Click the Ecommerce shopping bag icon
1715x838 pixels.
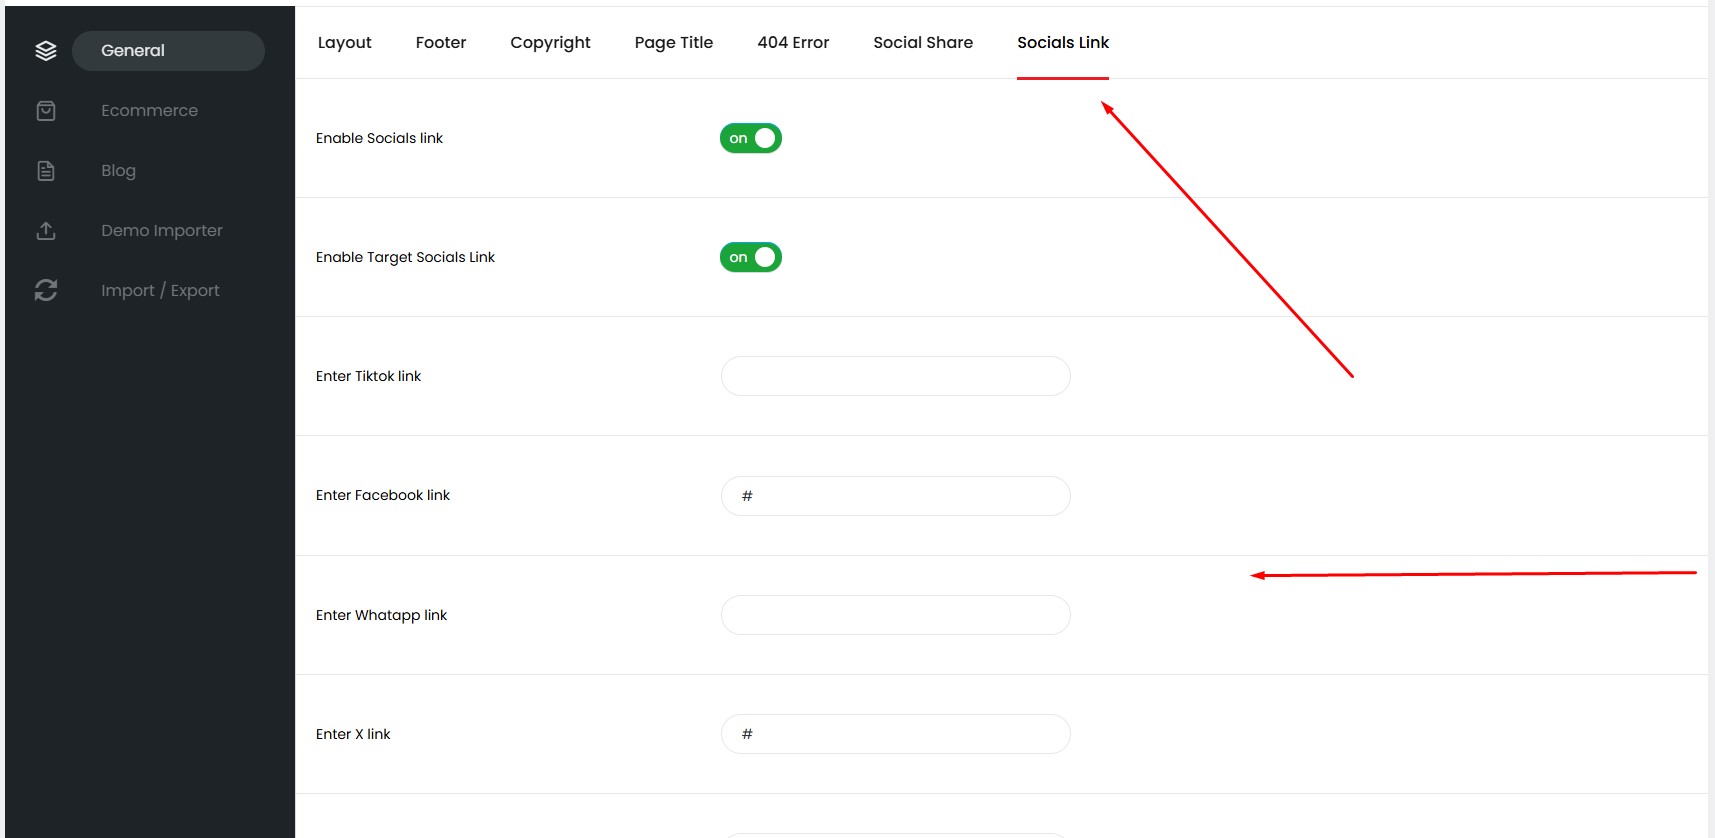pos(46,111)
